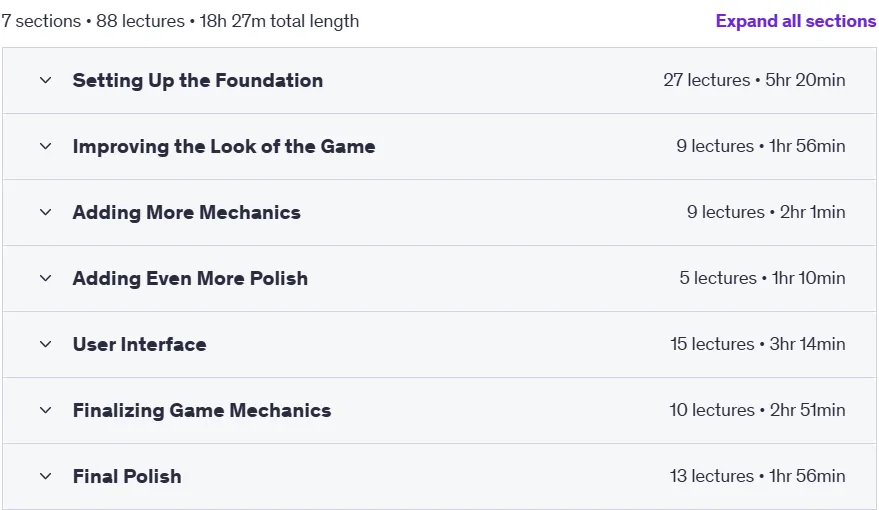Expand the Setting Up the Foundation chevron
The width and height of the screenshot is (879, 510).
pos(45,80)
